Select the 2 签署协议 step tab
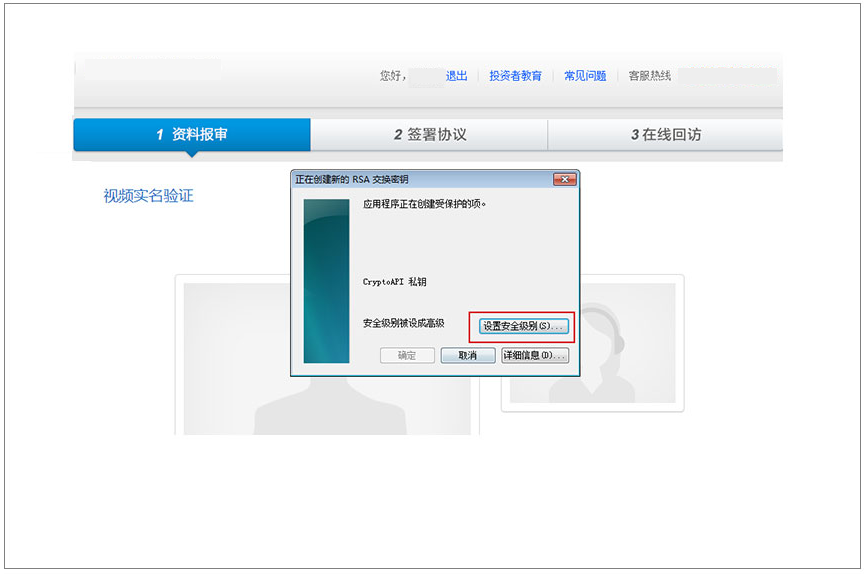This screenshot has height=574, width=864. tap(429, 134)
